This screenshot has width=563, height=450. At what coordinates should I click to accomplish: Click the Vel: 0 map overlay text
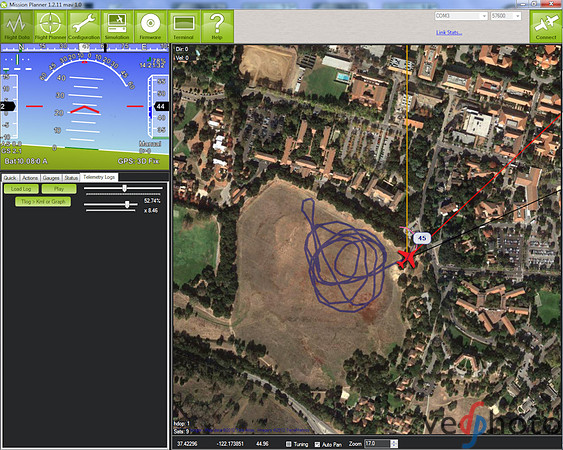point(182,58)
